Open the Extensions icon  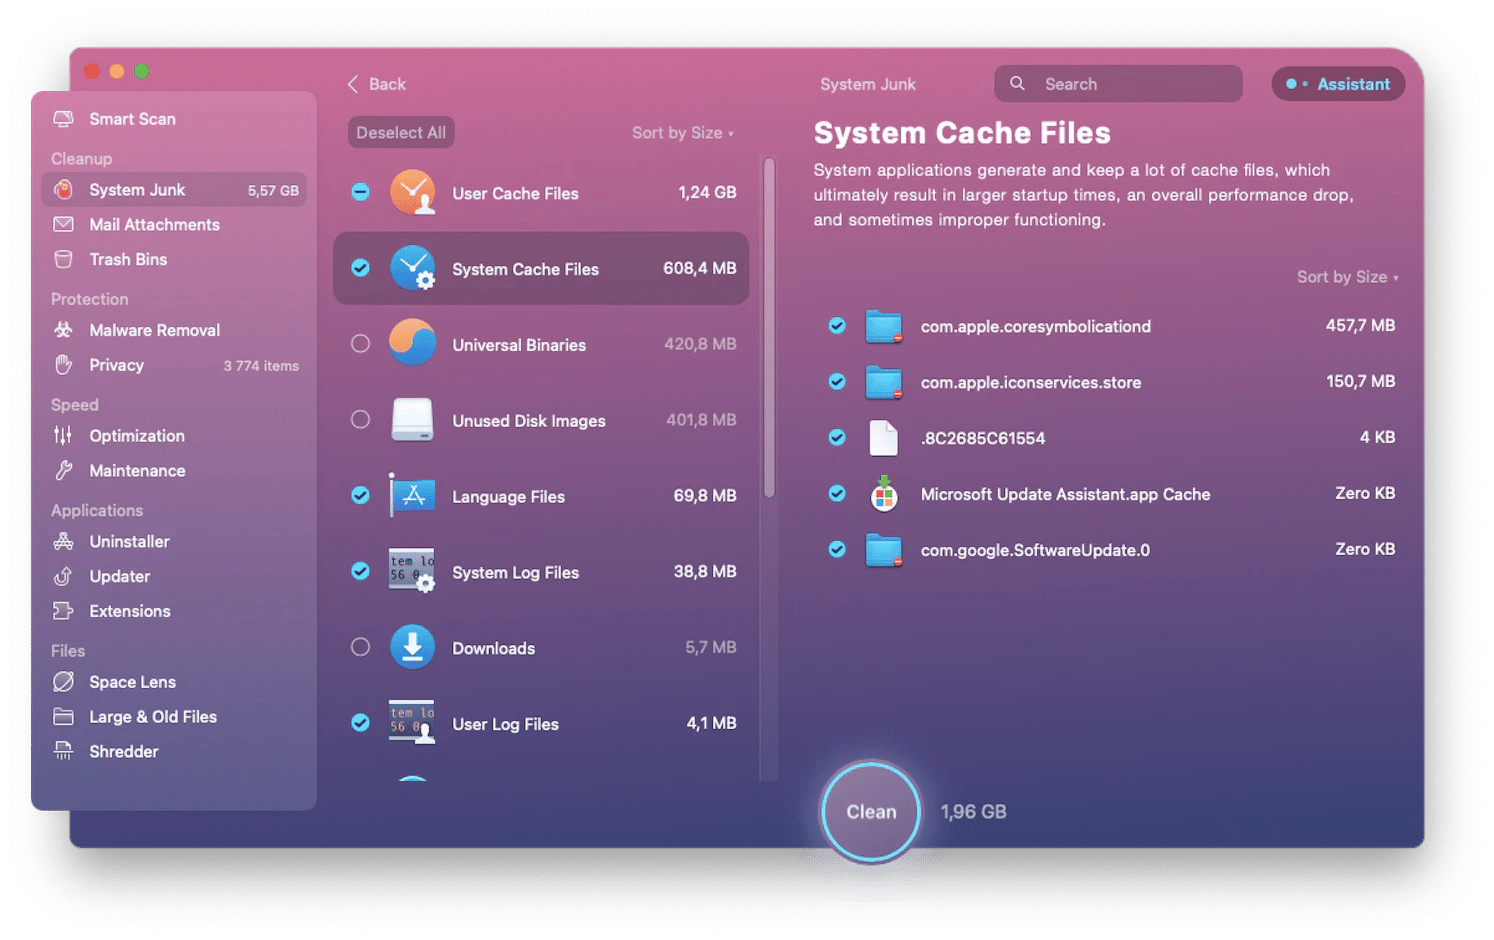pyautogui.click(x=63, y=611)
